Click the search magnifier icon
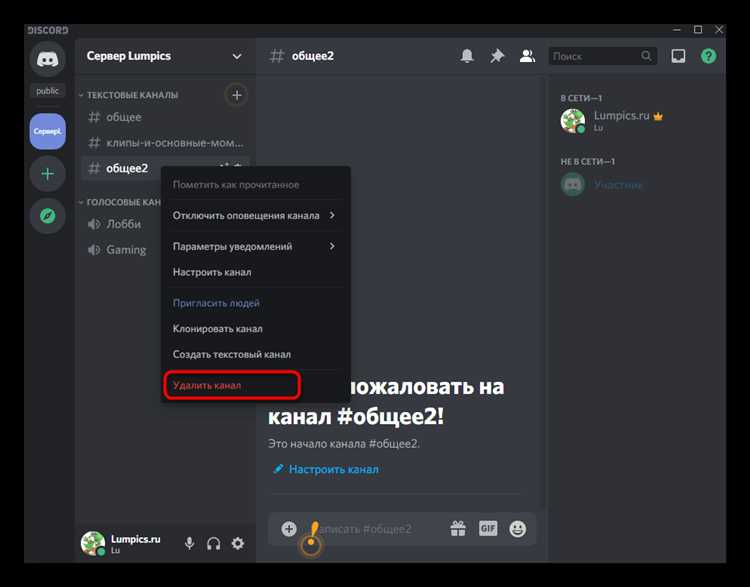This screenshot has width=750, height=587. (646, 56)
